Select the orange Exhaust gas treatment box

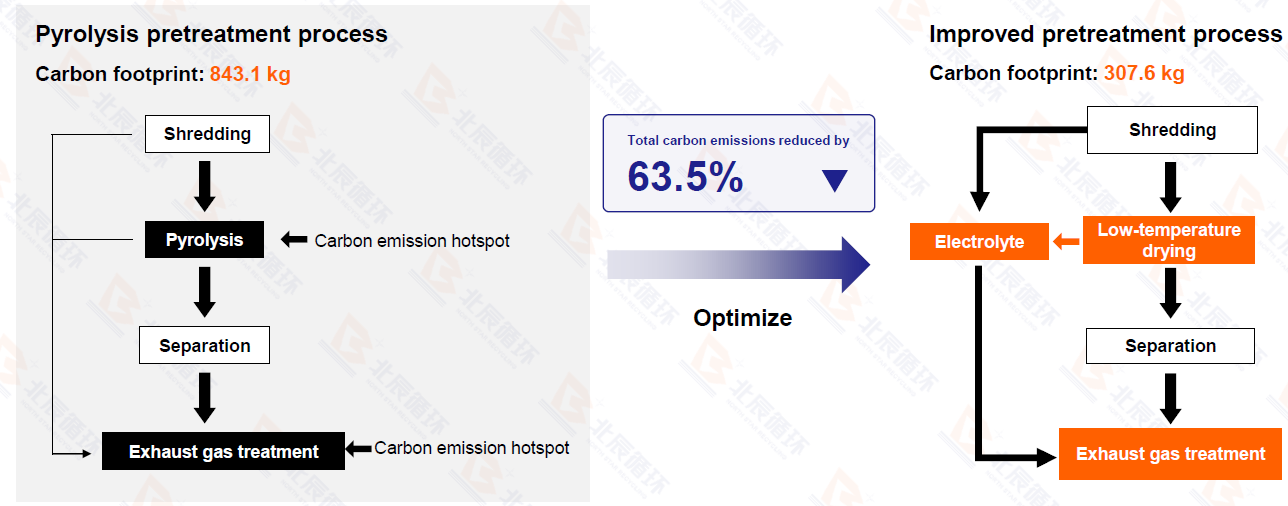coord(1170,454)
